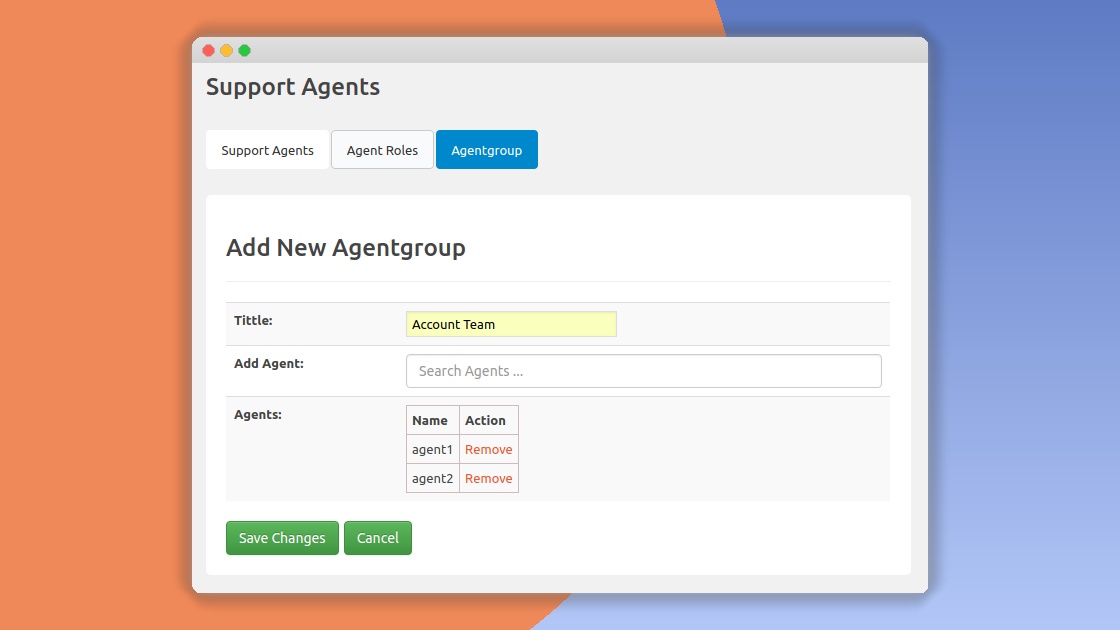The image size is (1120, 630).
Task: Click the Action column header
Action: pyautogui.click(x=485, y=421)
